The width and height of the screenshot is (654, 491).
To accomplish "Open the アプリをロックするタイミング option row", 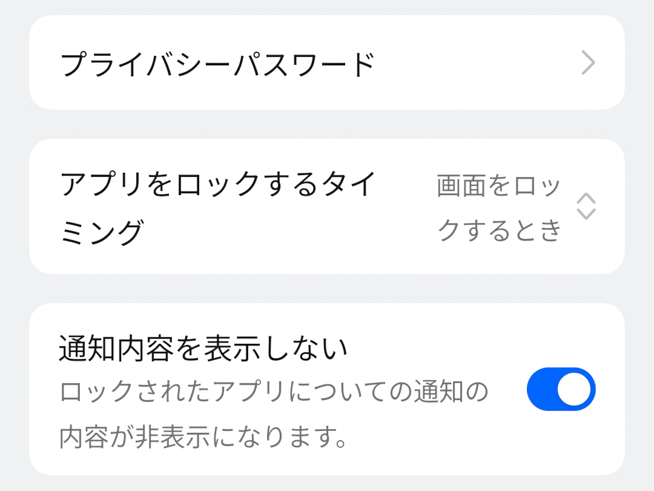I will [326, 207].
